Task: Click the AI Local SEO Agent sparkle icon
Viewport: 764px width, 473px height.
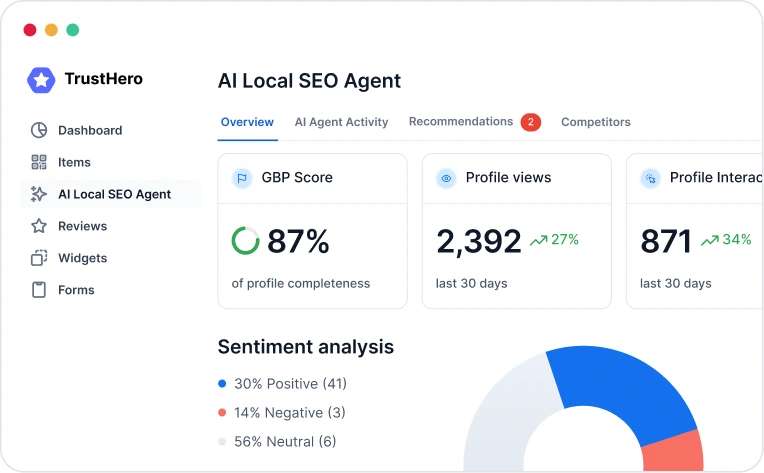Action: coord(38,194)
